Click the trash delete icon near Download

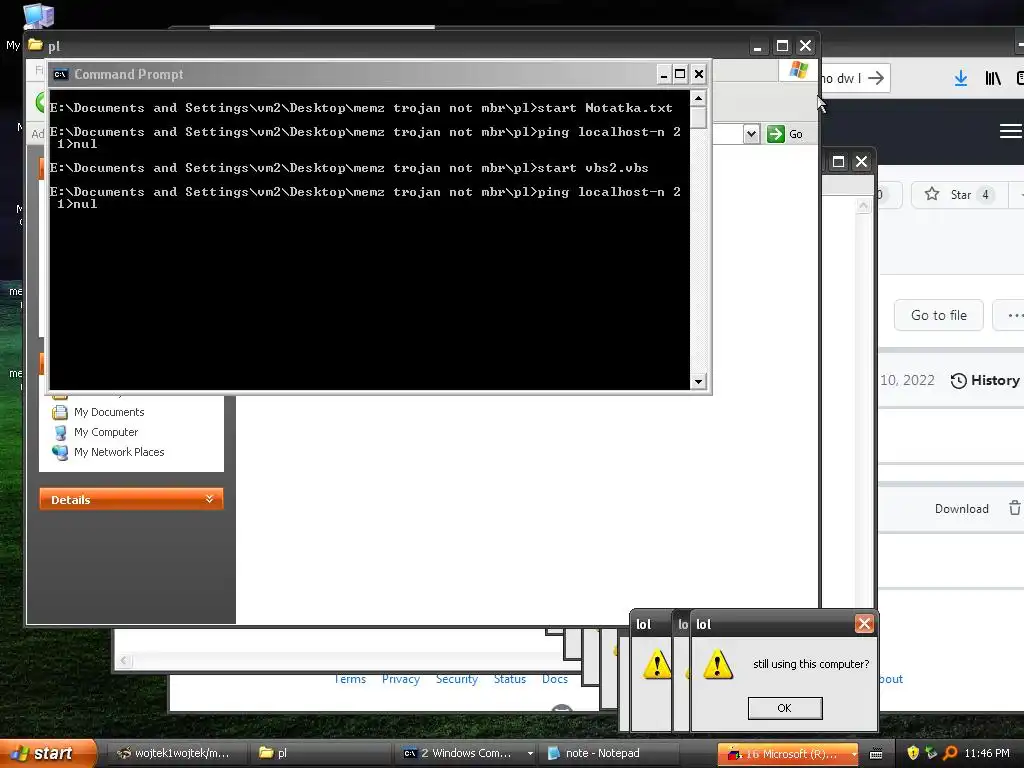point(1014,508)
